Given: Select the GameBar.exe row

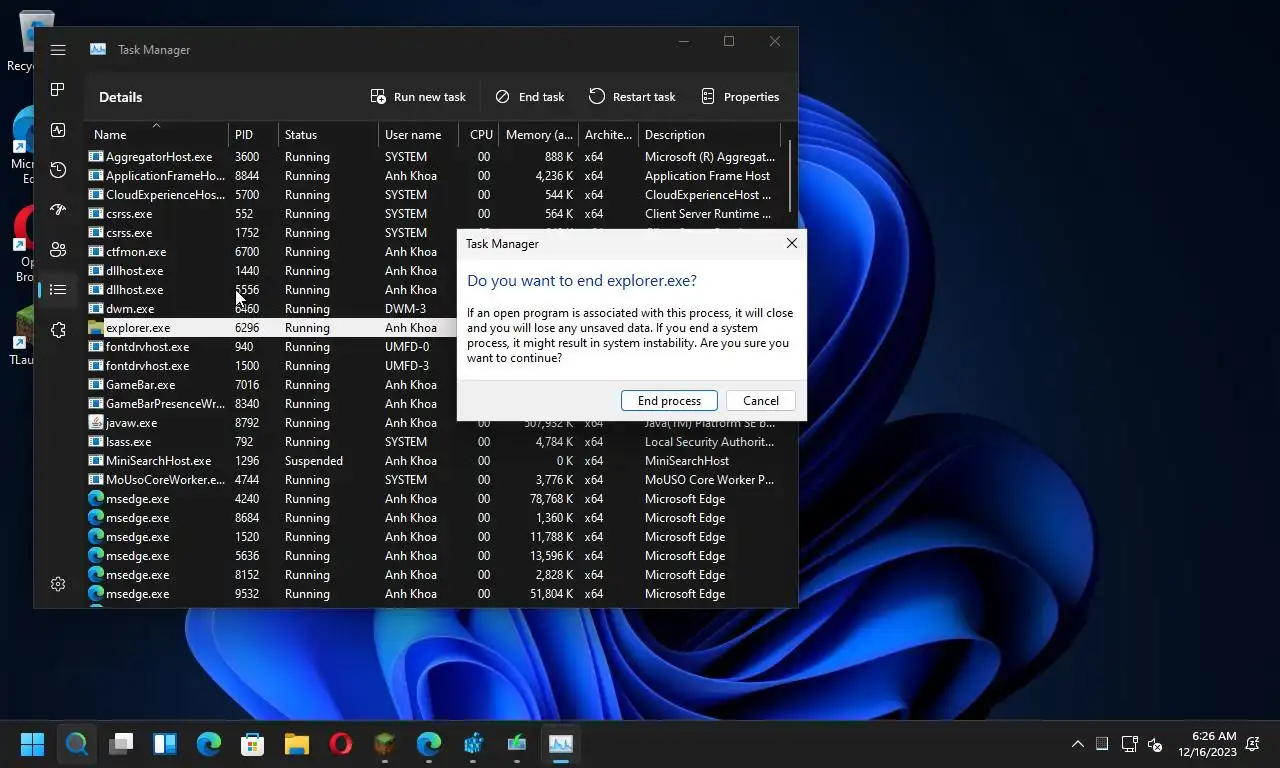Looking at the screenshot, I should pos(270,385).
